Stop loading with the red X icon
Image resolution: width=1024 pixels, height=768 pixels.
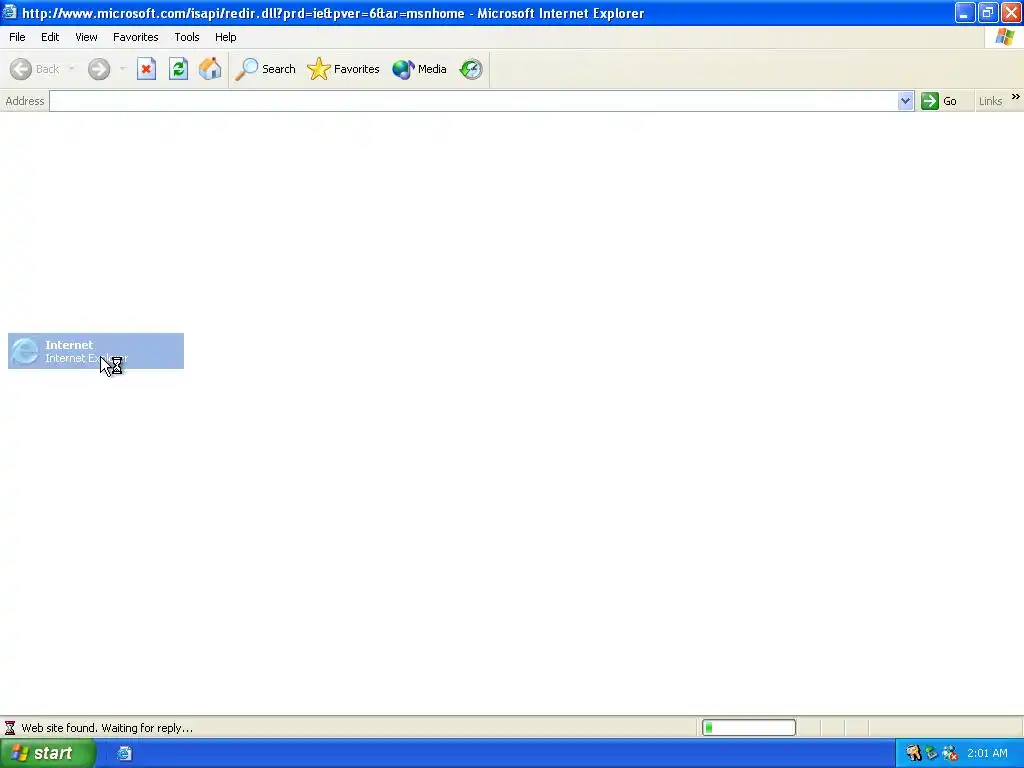tap(146, 69)
